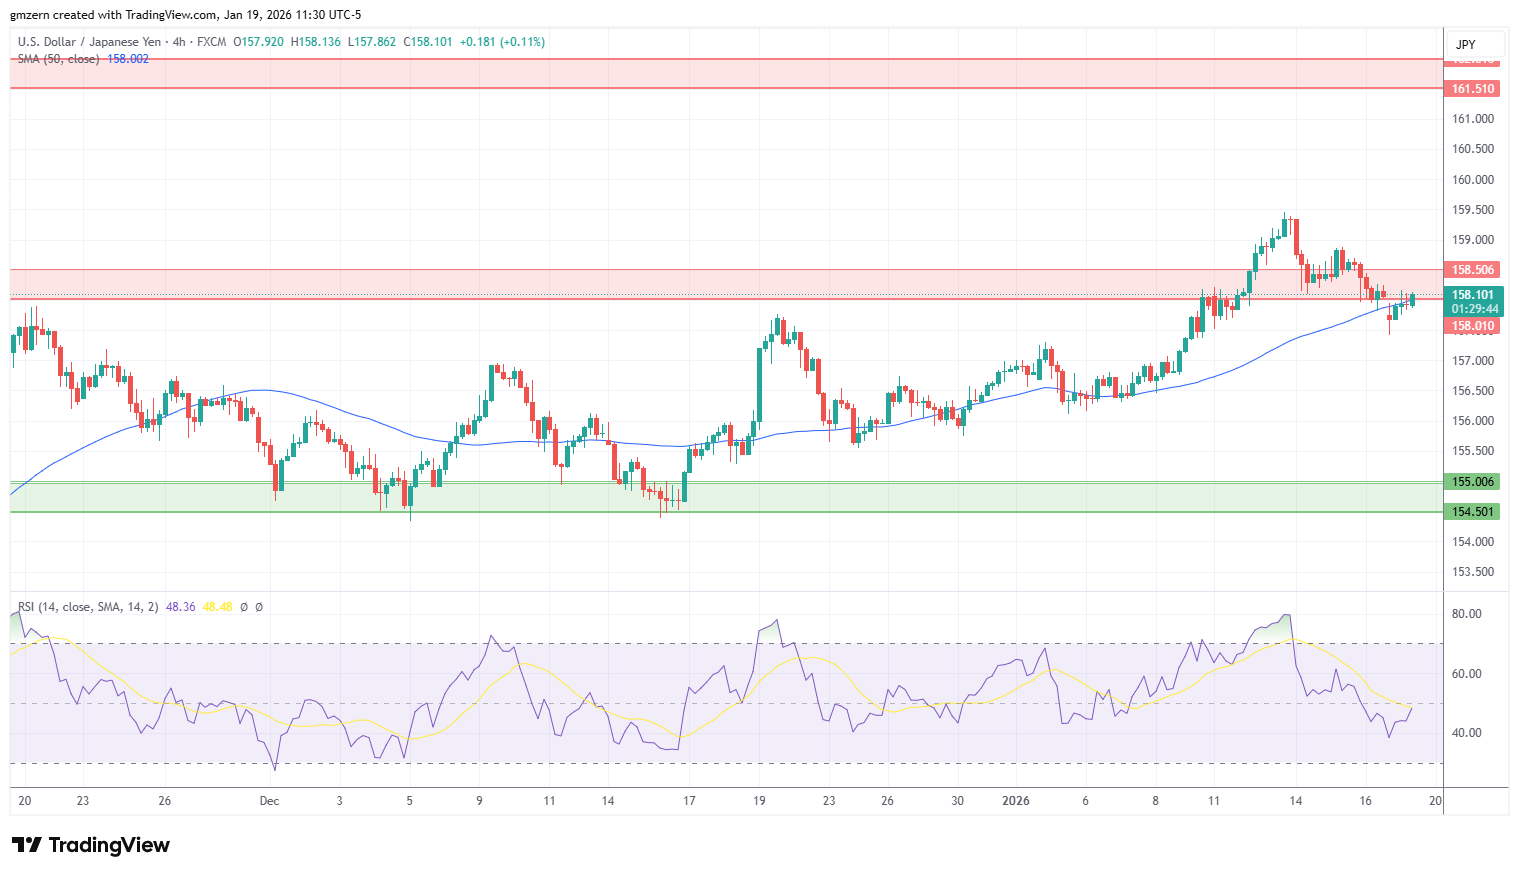Screen dimensions: 1519x875
Task: Click the 60.00 RSI scale value
Action: [1466, 674]
